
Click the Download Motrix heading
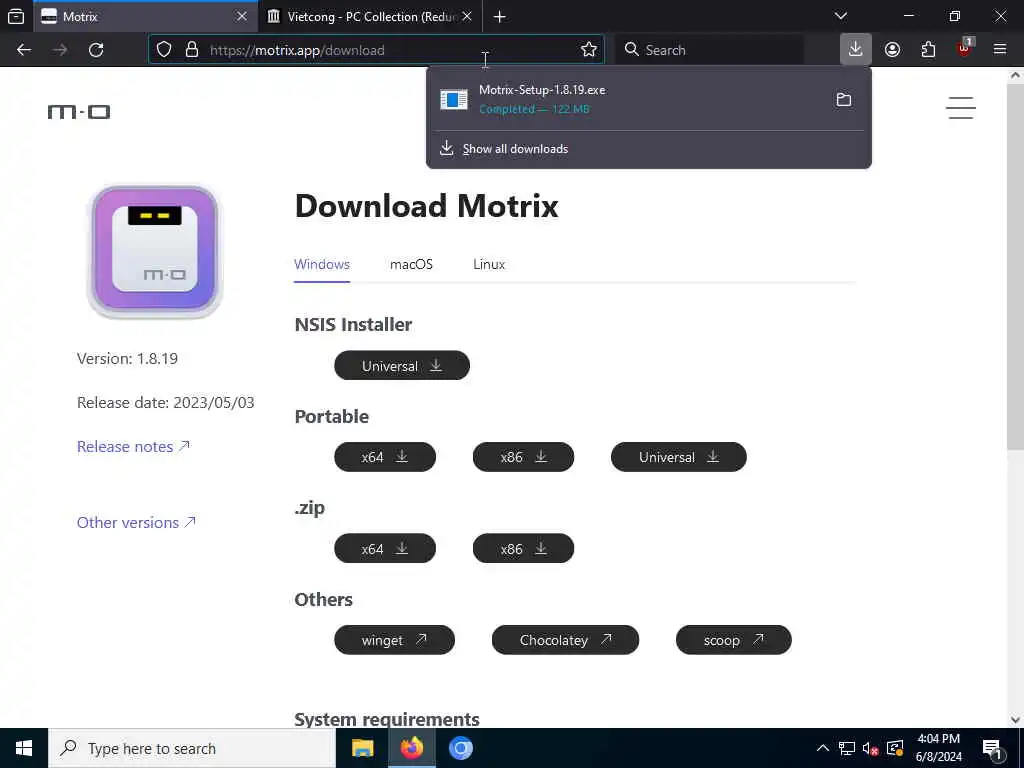(x=426, y=206)
